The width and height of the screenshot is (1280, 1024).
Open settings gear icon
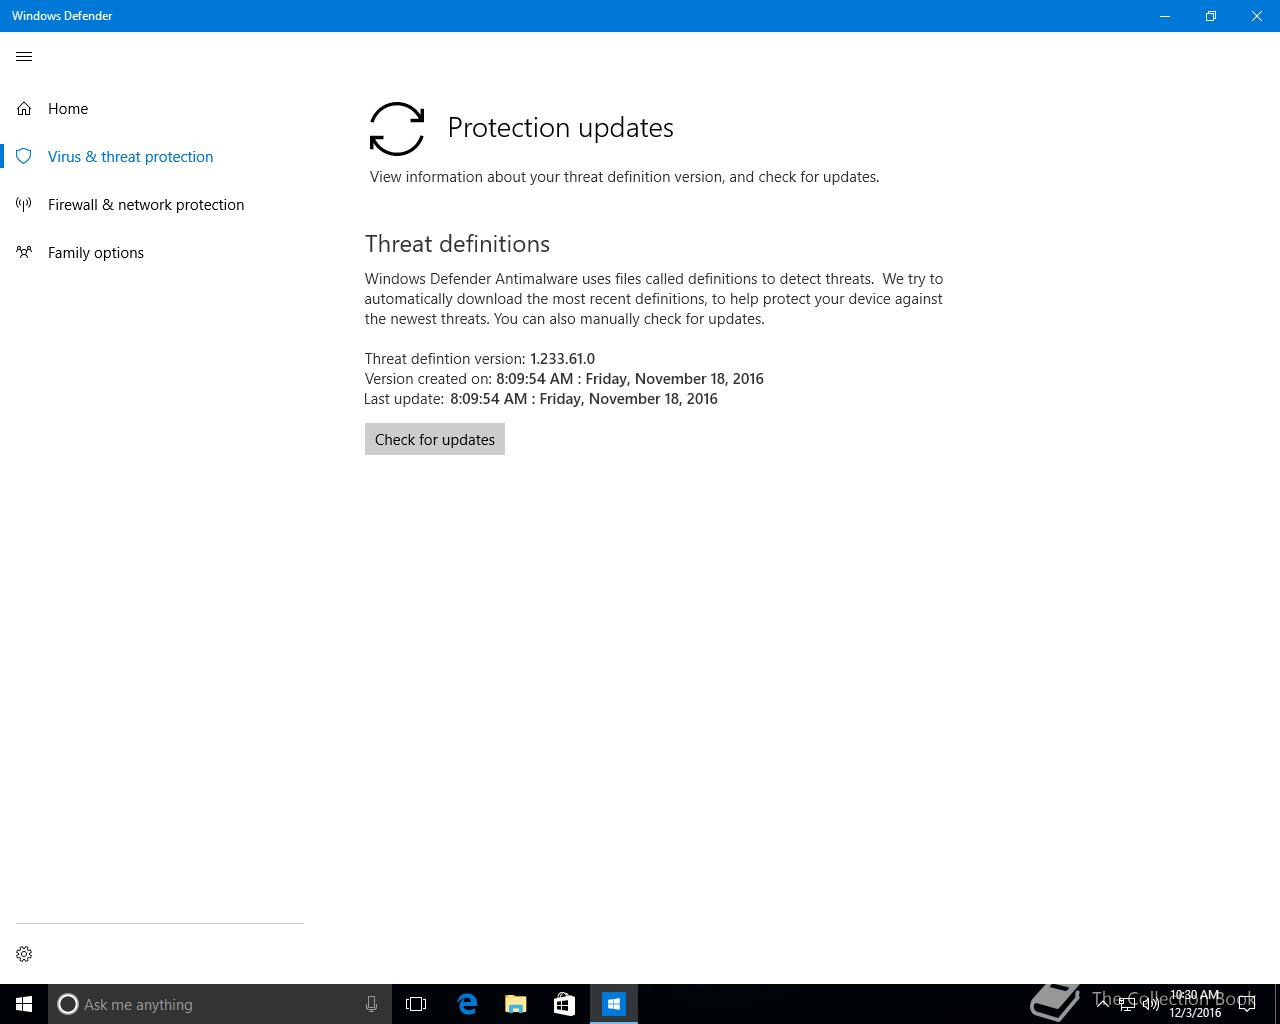pos(24,954)
